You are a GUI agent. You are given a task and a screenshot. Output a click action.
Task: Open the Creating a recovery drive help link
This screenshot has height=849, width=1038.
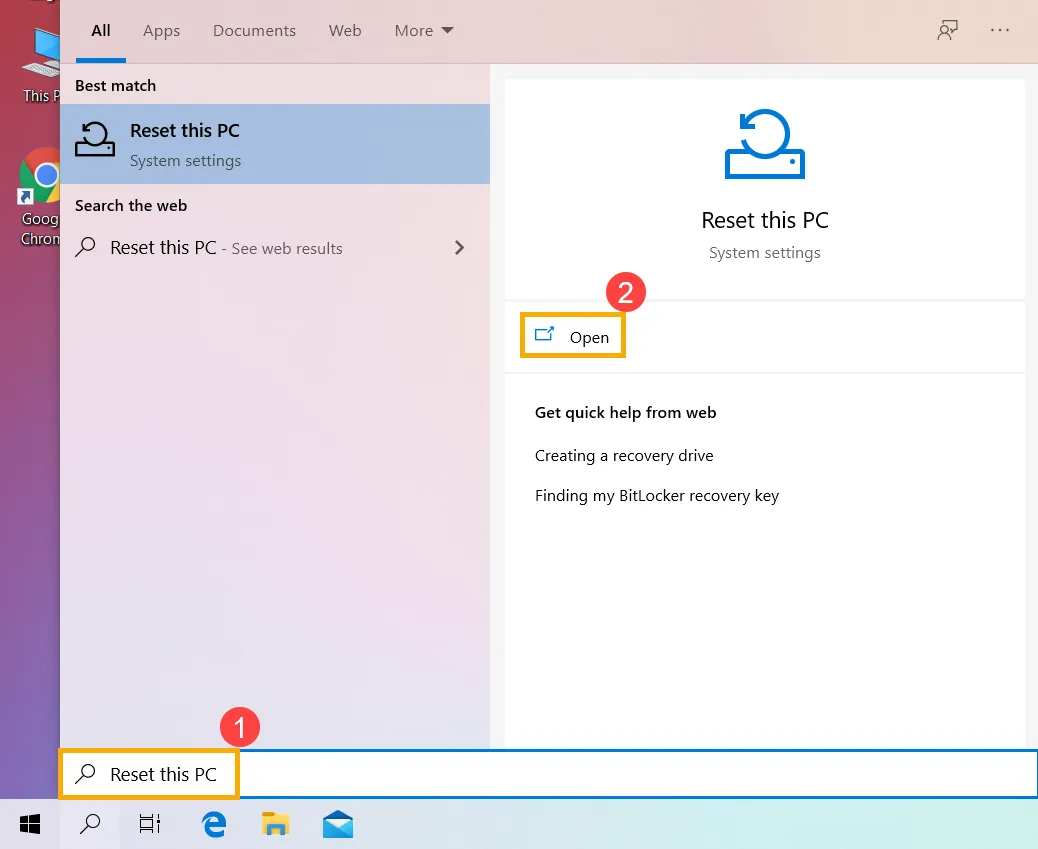[624, 455]
